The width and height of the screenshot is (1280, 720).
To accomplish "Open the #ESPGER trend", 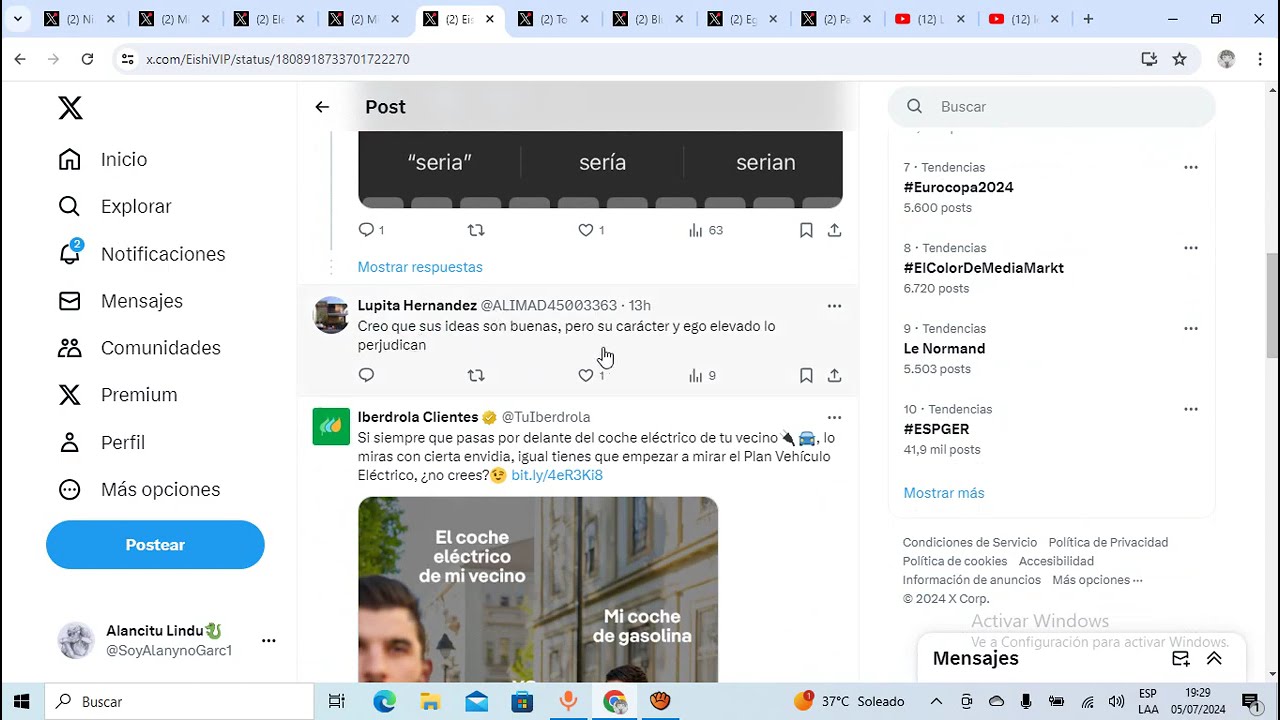I will click(x=936, y=429).
